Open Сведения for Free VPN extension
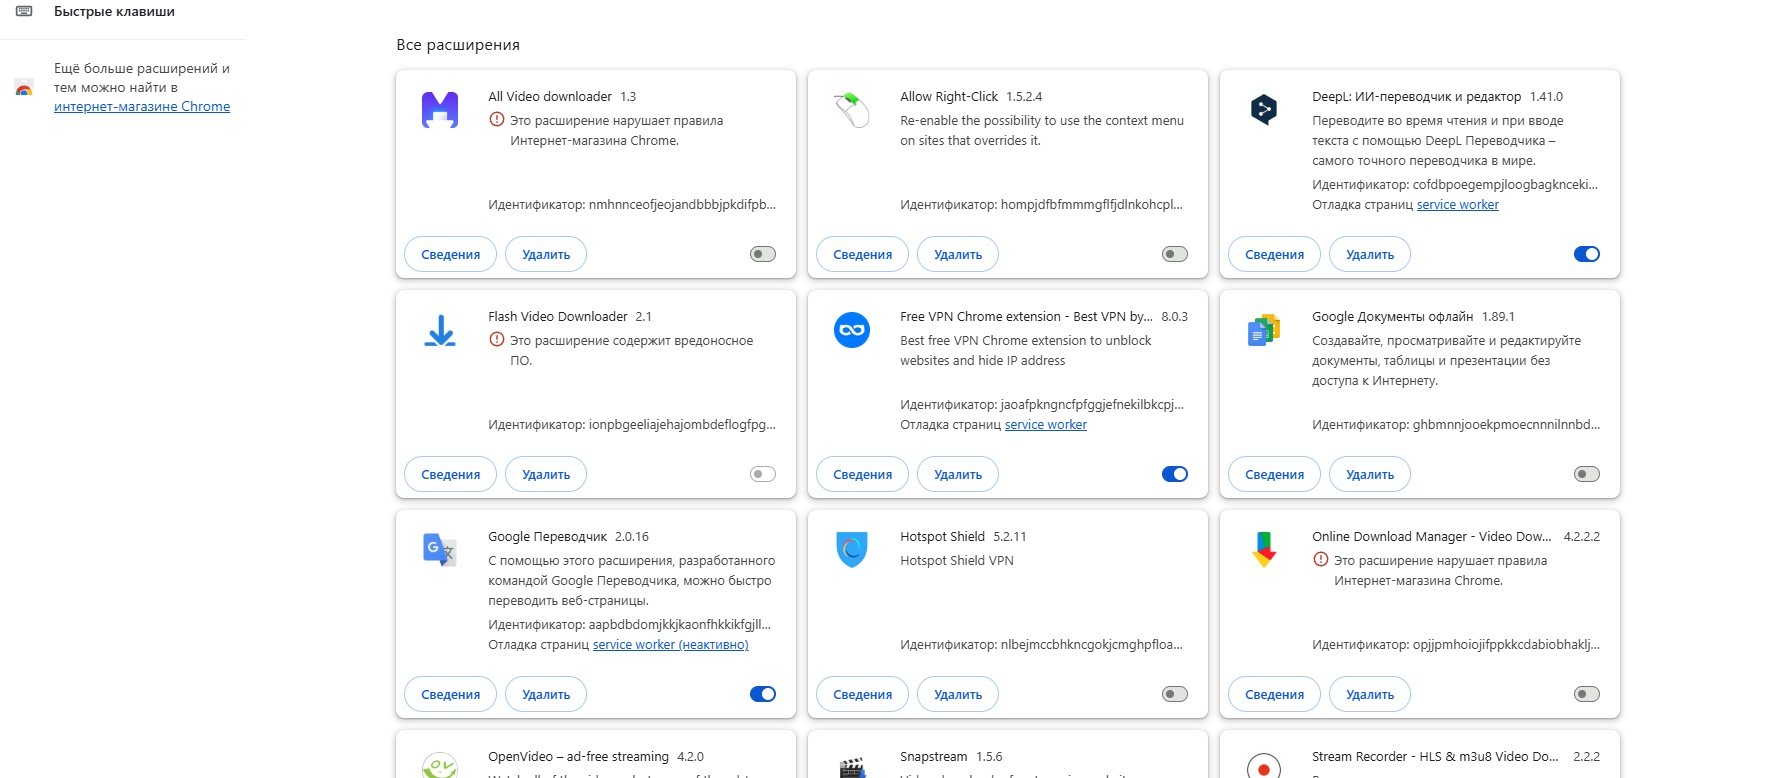 tap(863, 474)
